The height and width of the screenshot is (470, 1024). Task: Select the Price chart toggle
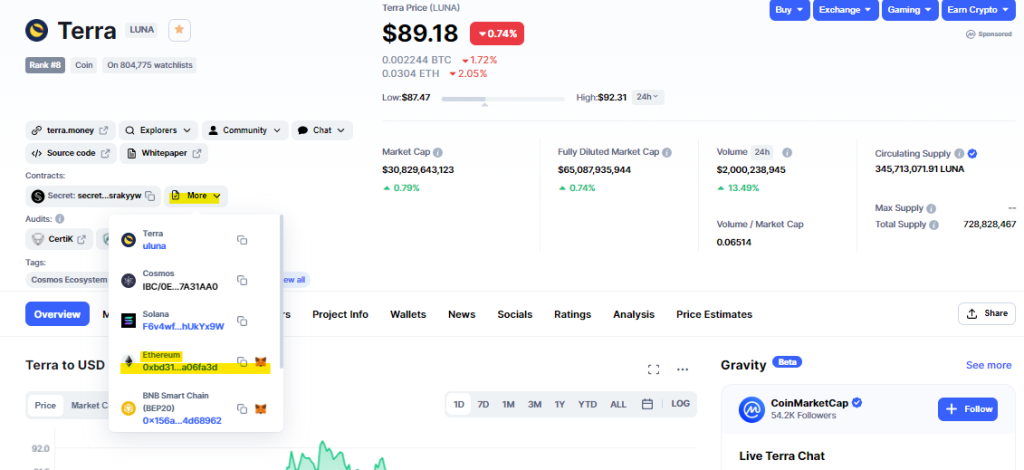tap(46, 405)
